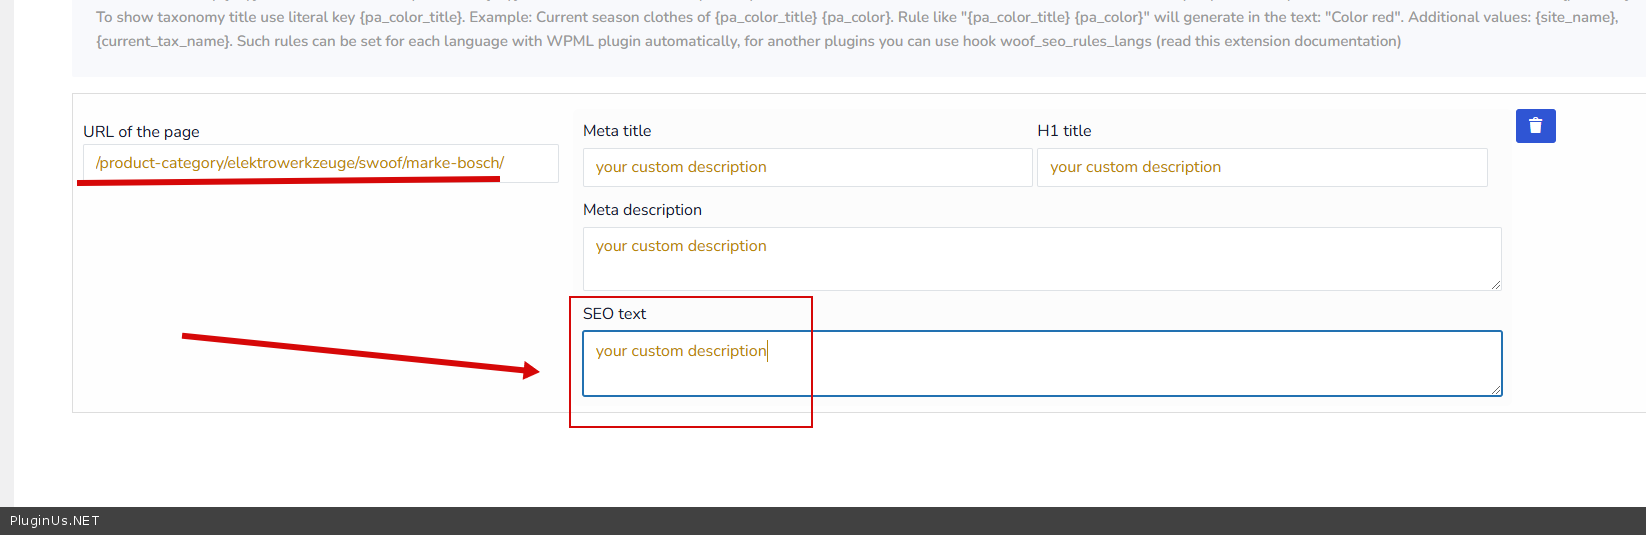Click inside the Meta description textarea
The image size is (1646, 535).
1040,259
